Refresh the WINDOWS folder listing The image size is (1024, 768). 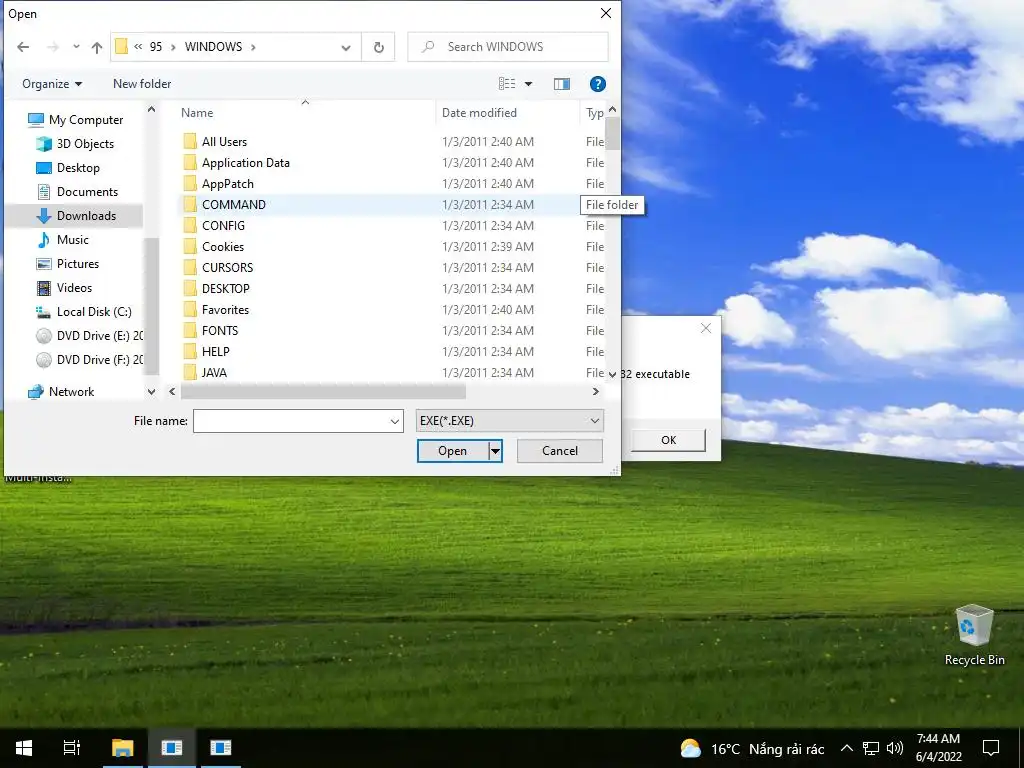click(378, 47)
